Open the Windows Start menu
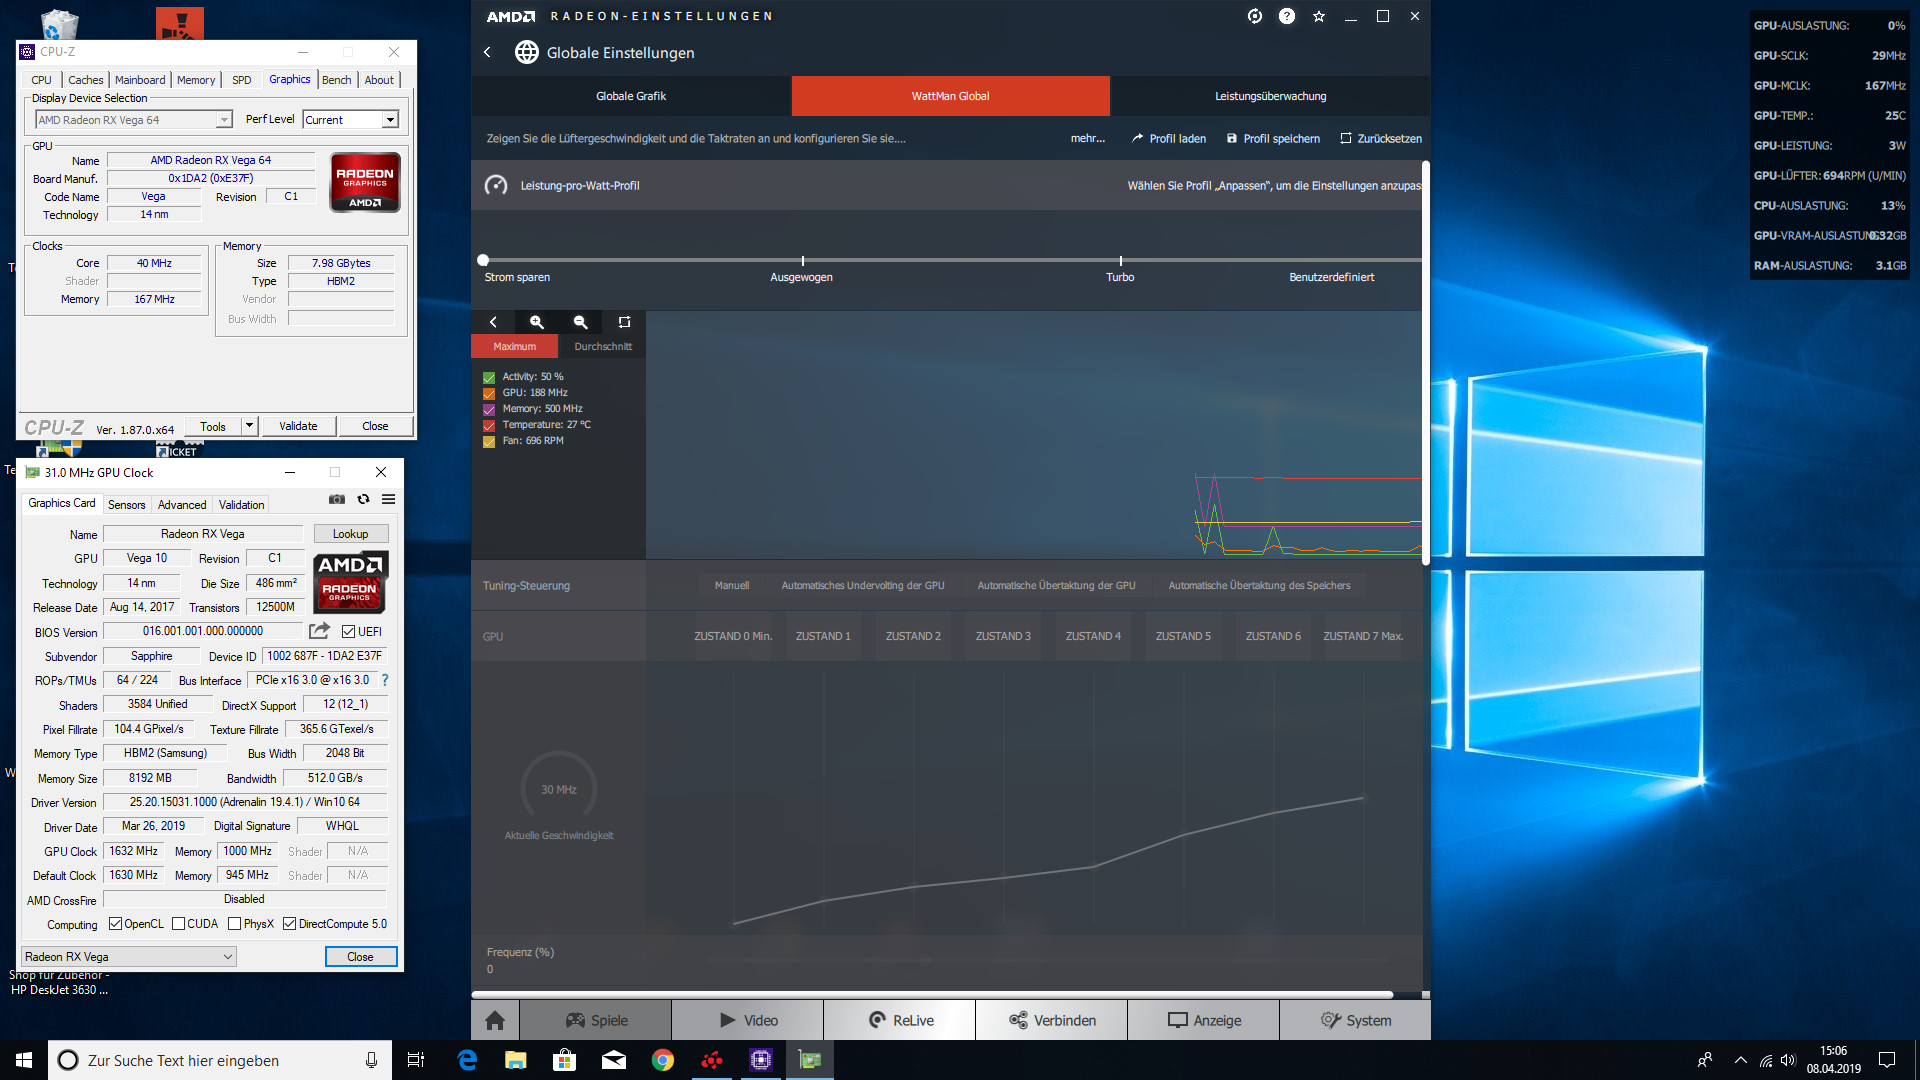The height and width of the screenshot is (1080, 1920). 24,1060
